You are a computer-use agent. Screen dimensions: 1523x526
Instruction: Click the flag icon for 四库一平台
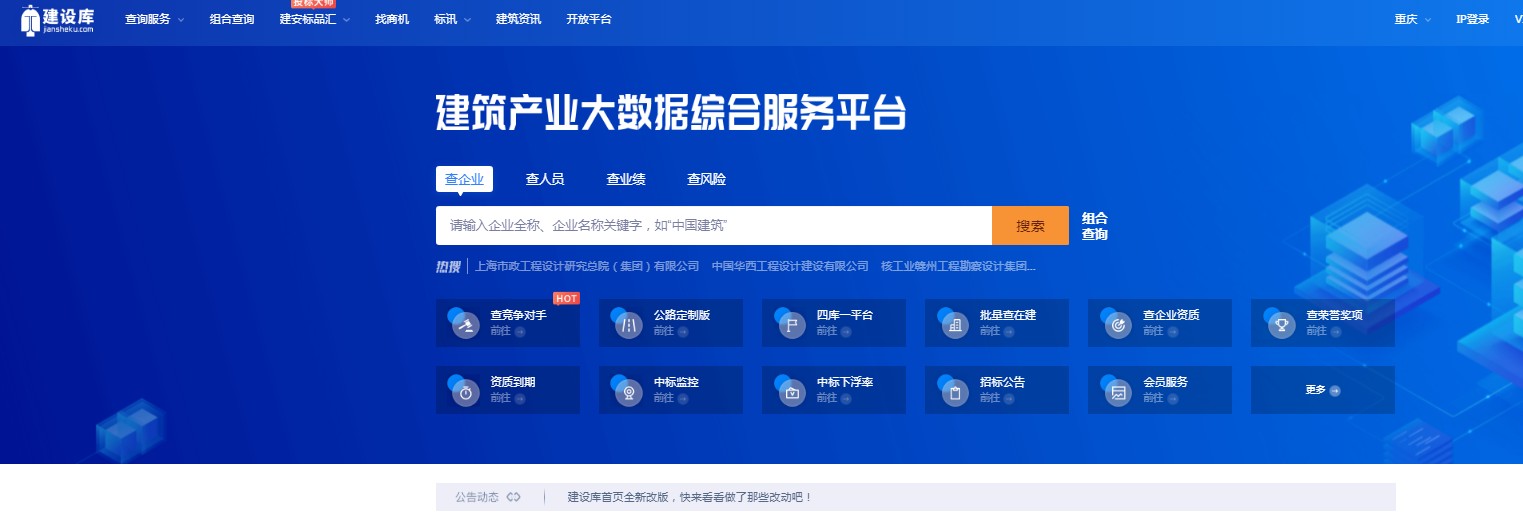pyautogui.click(x=791, y=326)
